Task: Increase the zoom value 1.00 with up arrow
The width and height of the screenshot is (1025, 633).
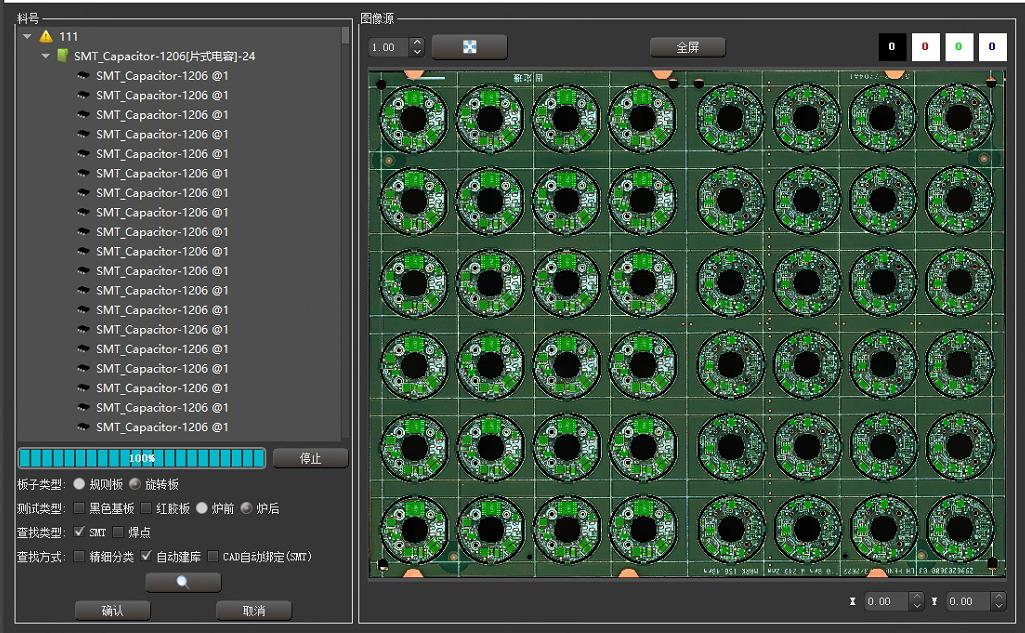Action: [417, 43]
